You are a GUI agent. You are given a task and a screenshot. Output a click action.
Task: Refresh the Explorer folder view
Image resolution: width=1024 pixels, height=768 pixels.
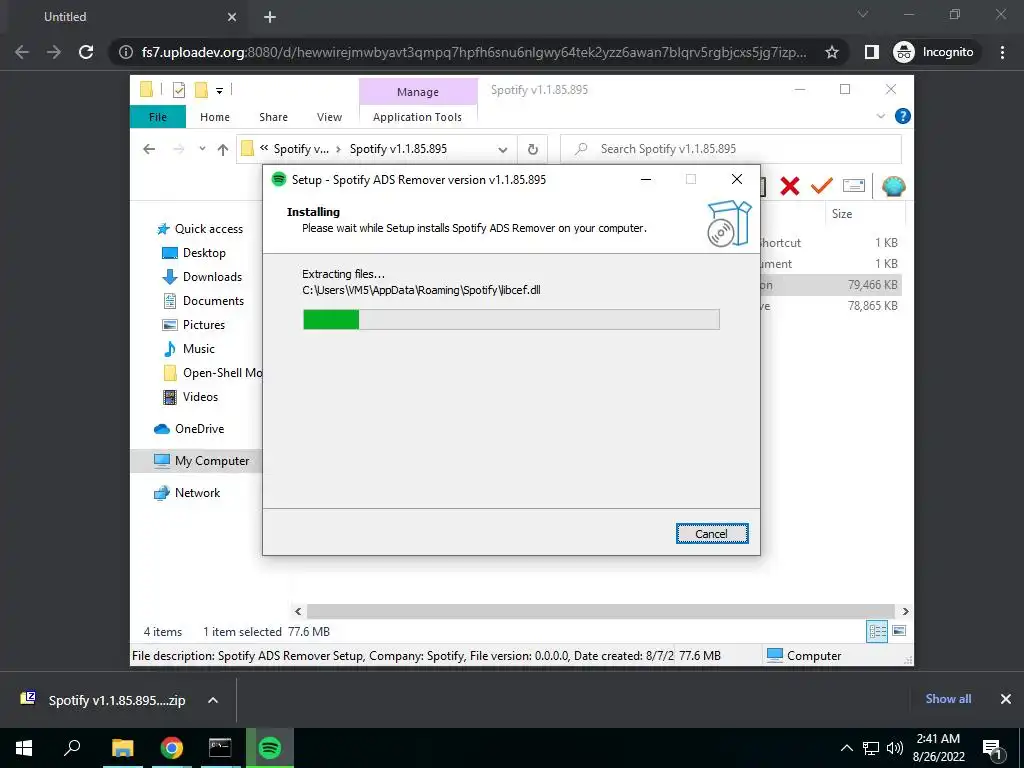point(533,150)
